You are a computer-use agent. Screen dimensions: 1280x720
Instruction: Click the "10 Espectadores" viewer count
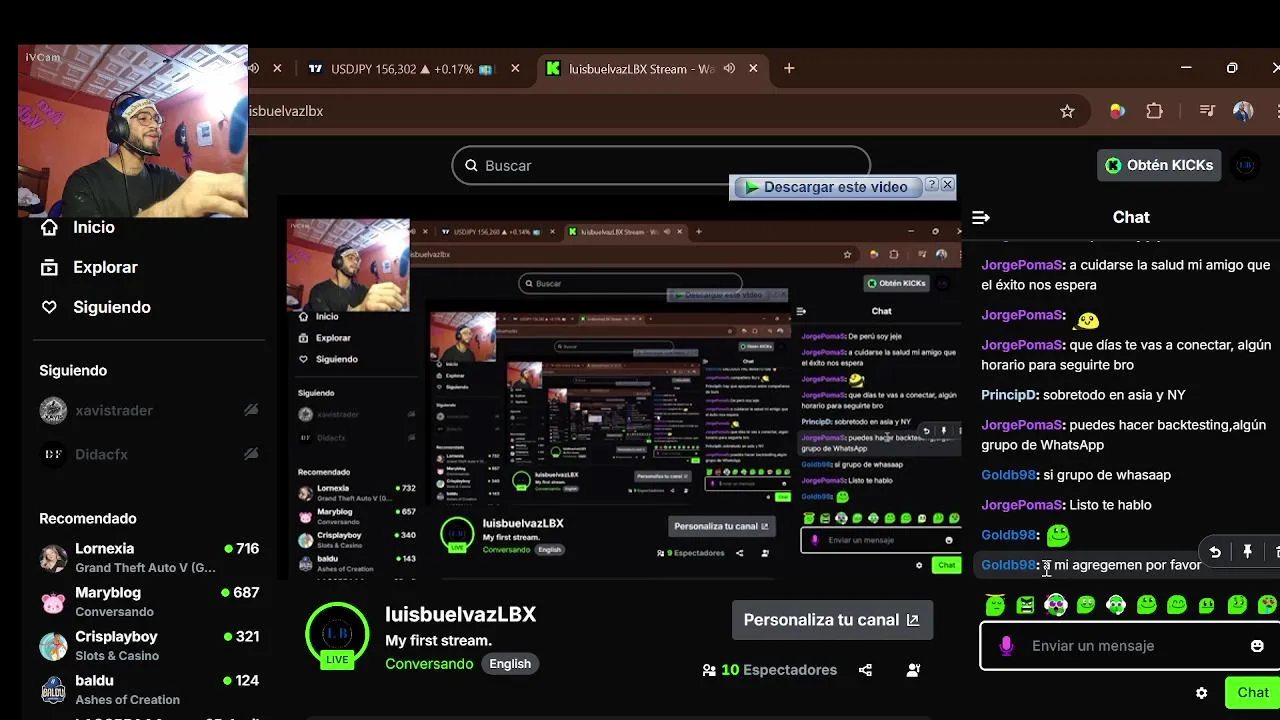click(x=769, y=670)
